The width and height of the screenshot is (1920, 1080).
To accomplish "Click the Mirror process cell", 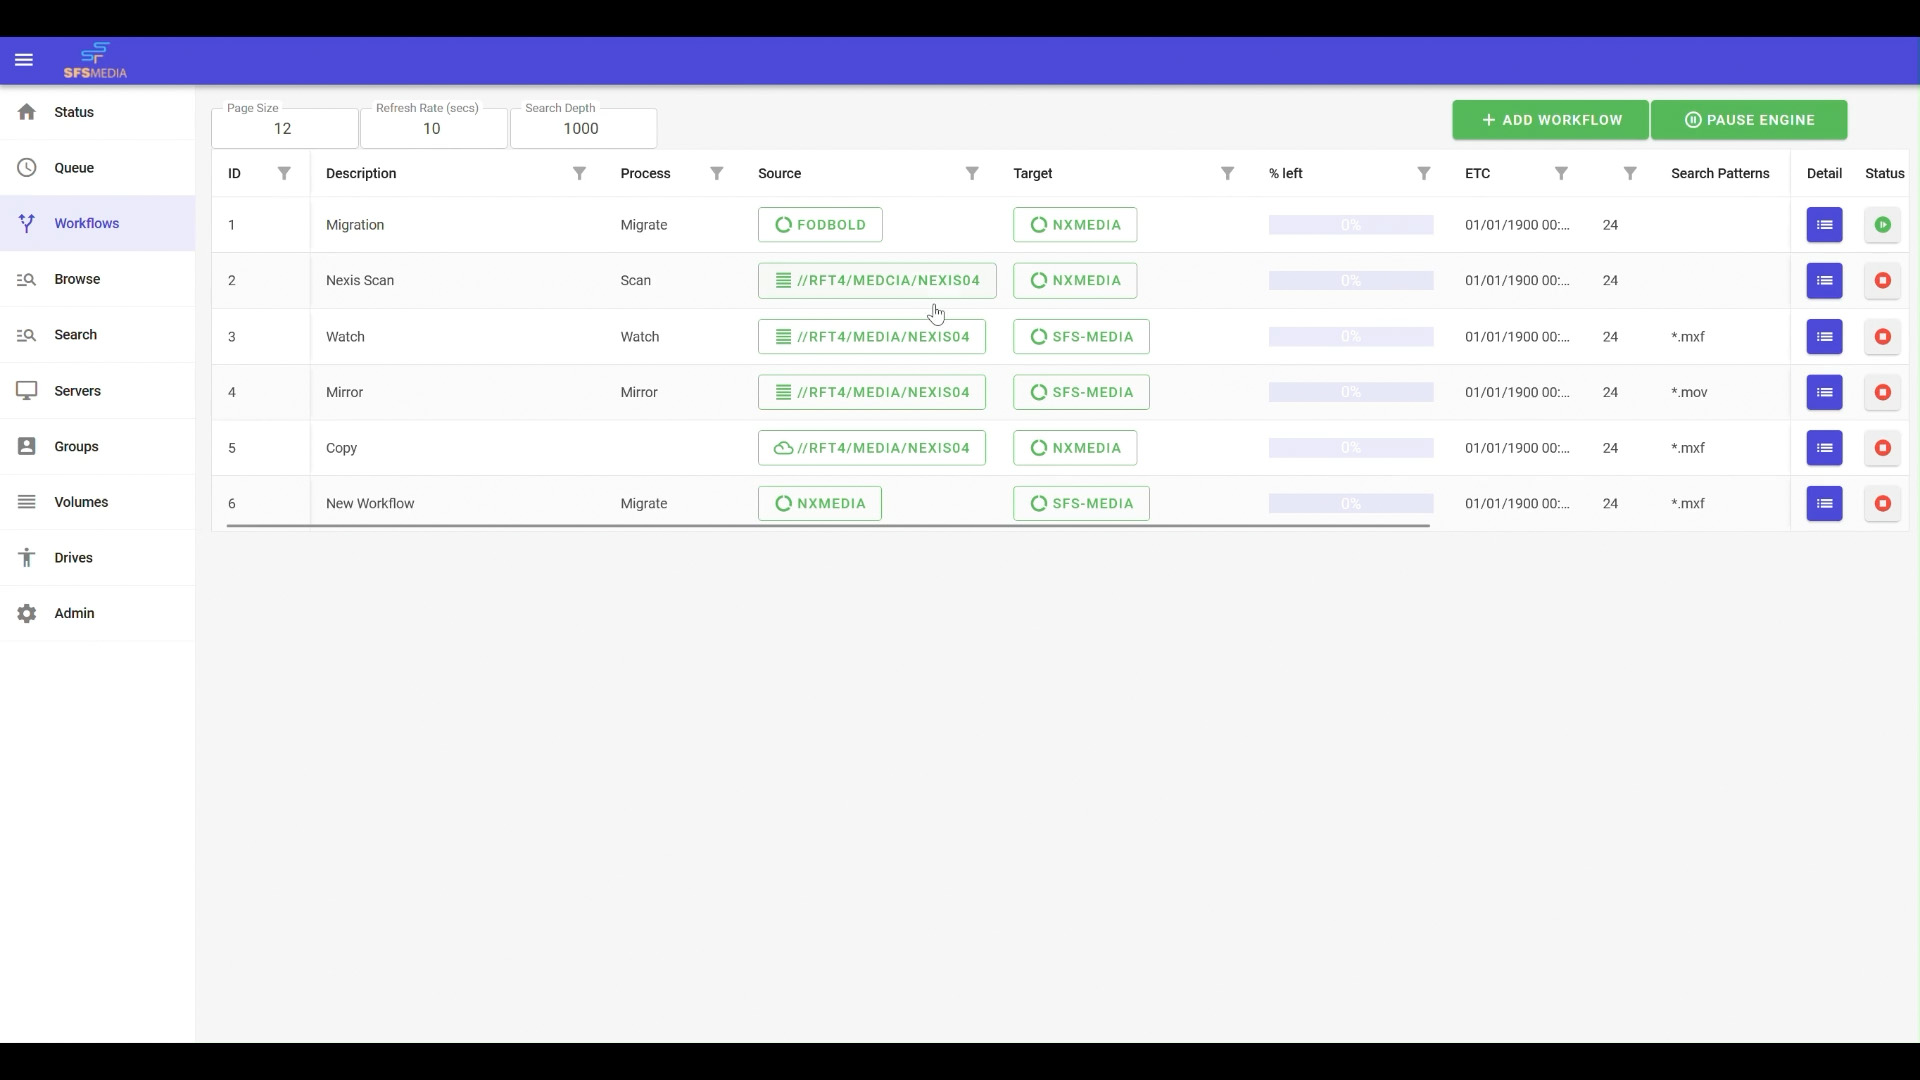I will click(x=639, y=392).
